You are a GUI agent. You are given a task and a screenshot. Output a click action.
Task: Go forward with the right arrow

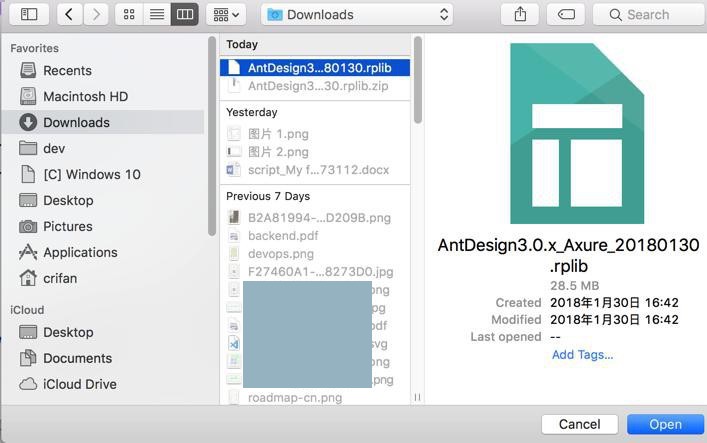96,14
